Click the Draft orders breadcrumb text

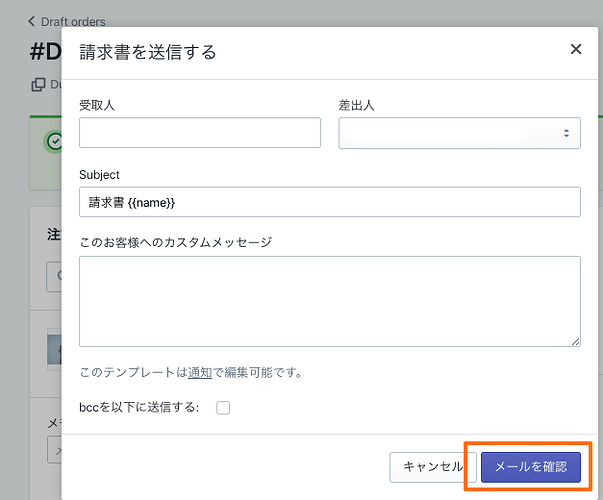pos(73,21)
